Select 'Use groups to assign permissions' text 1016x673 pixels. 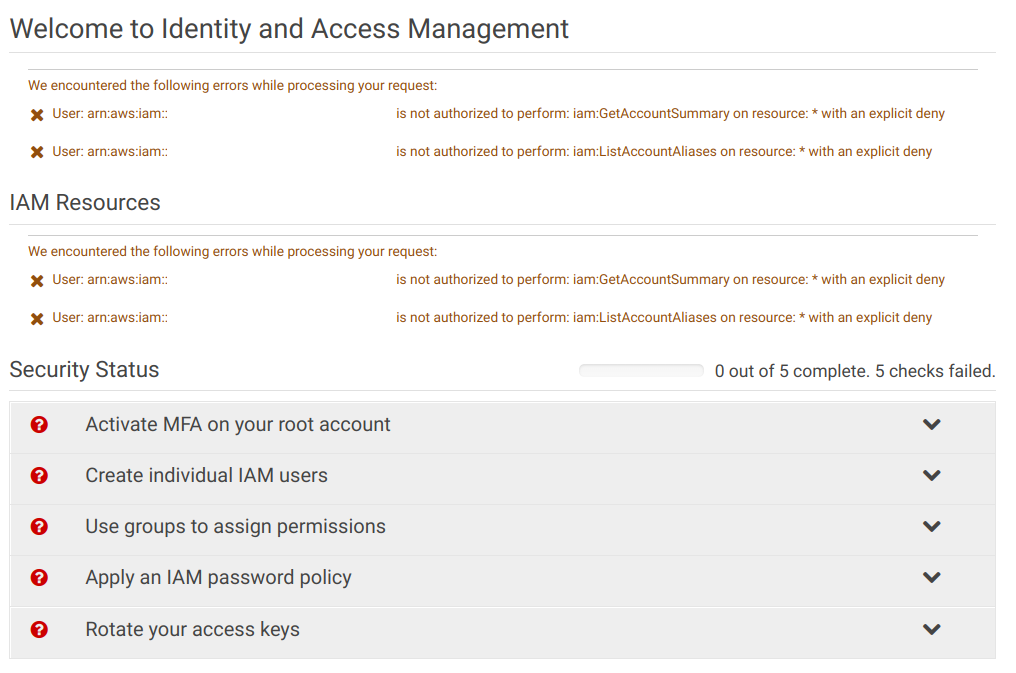click(235, 527)
